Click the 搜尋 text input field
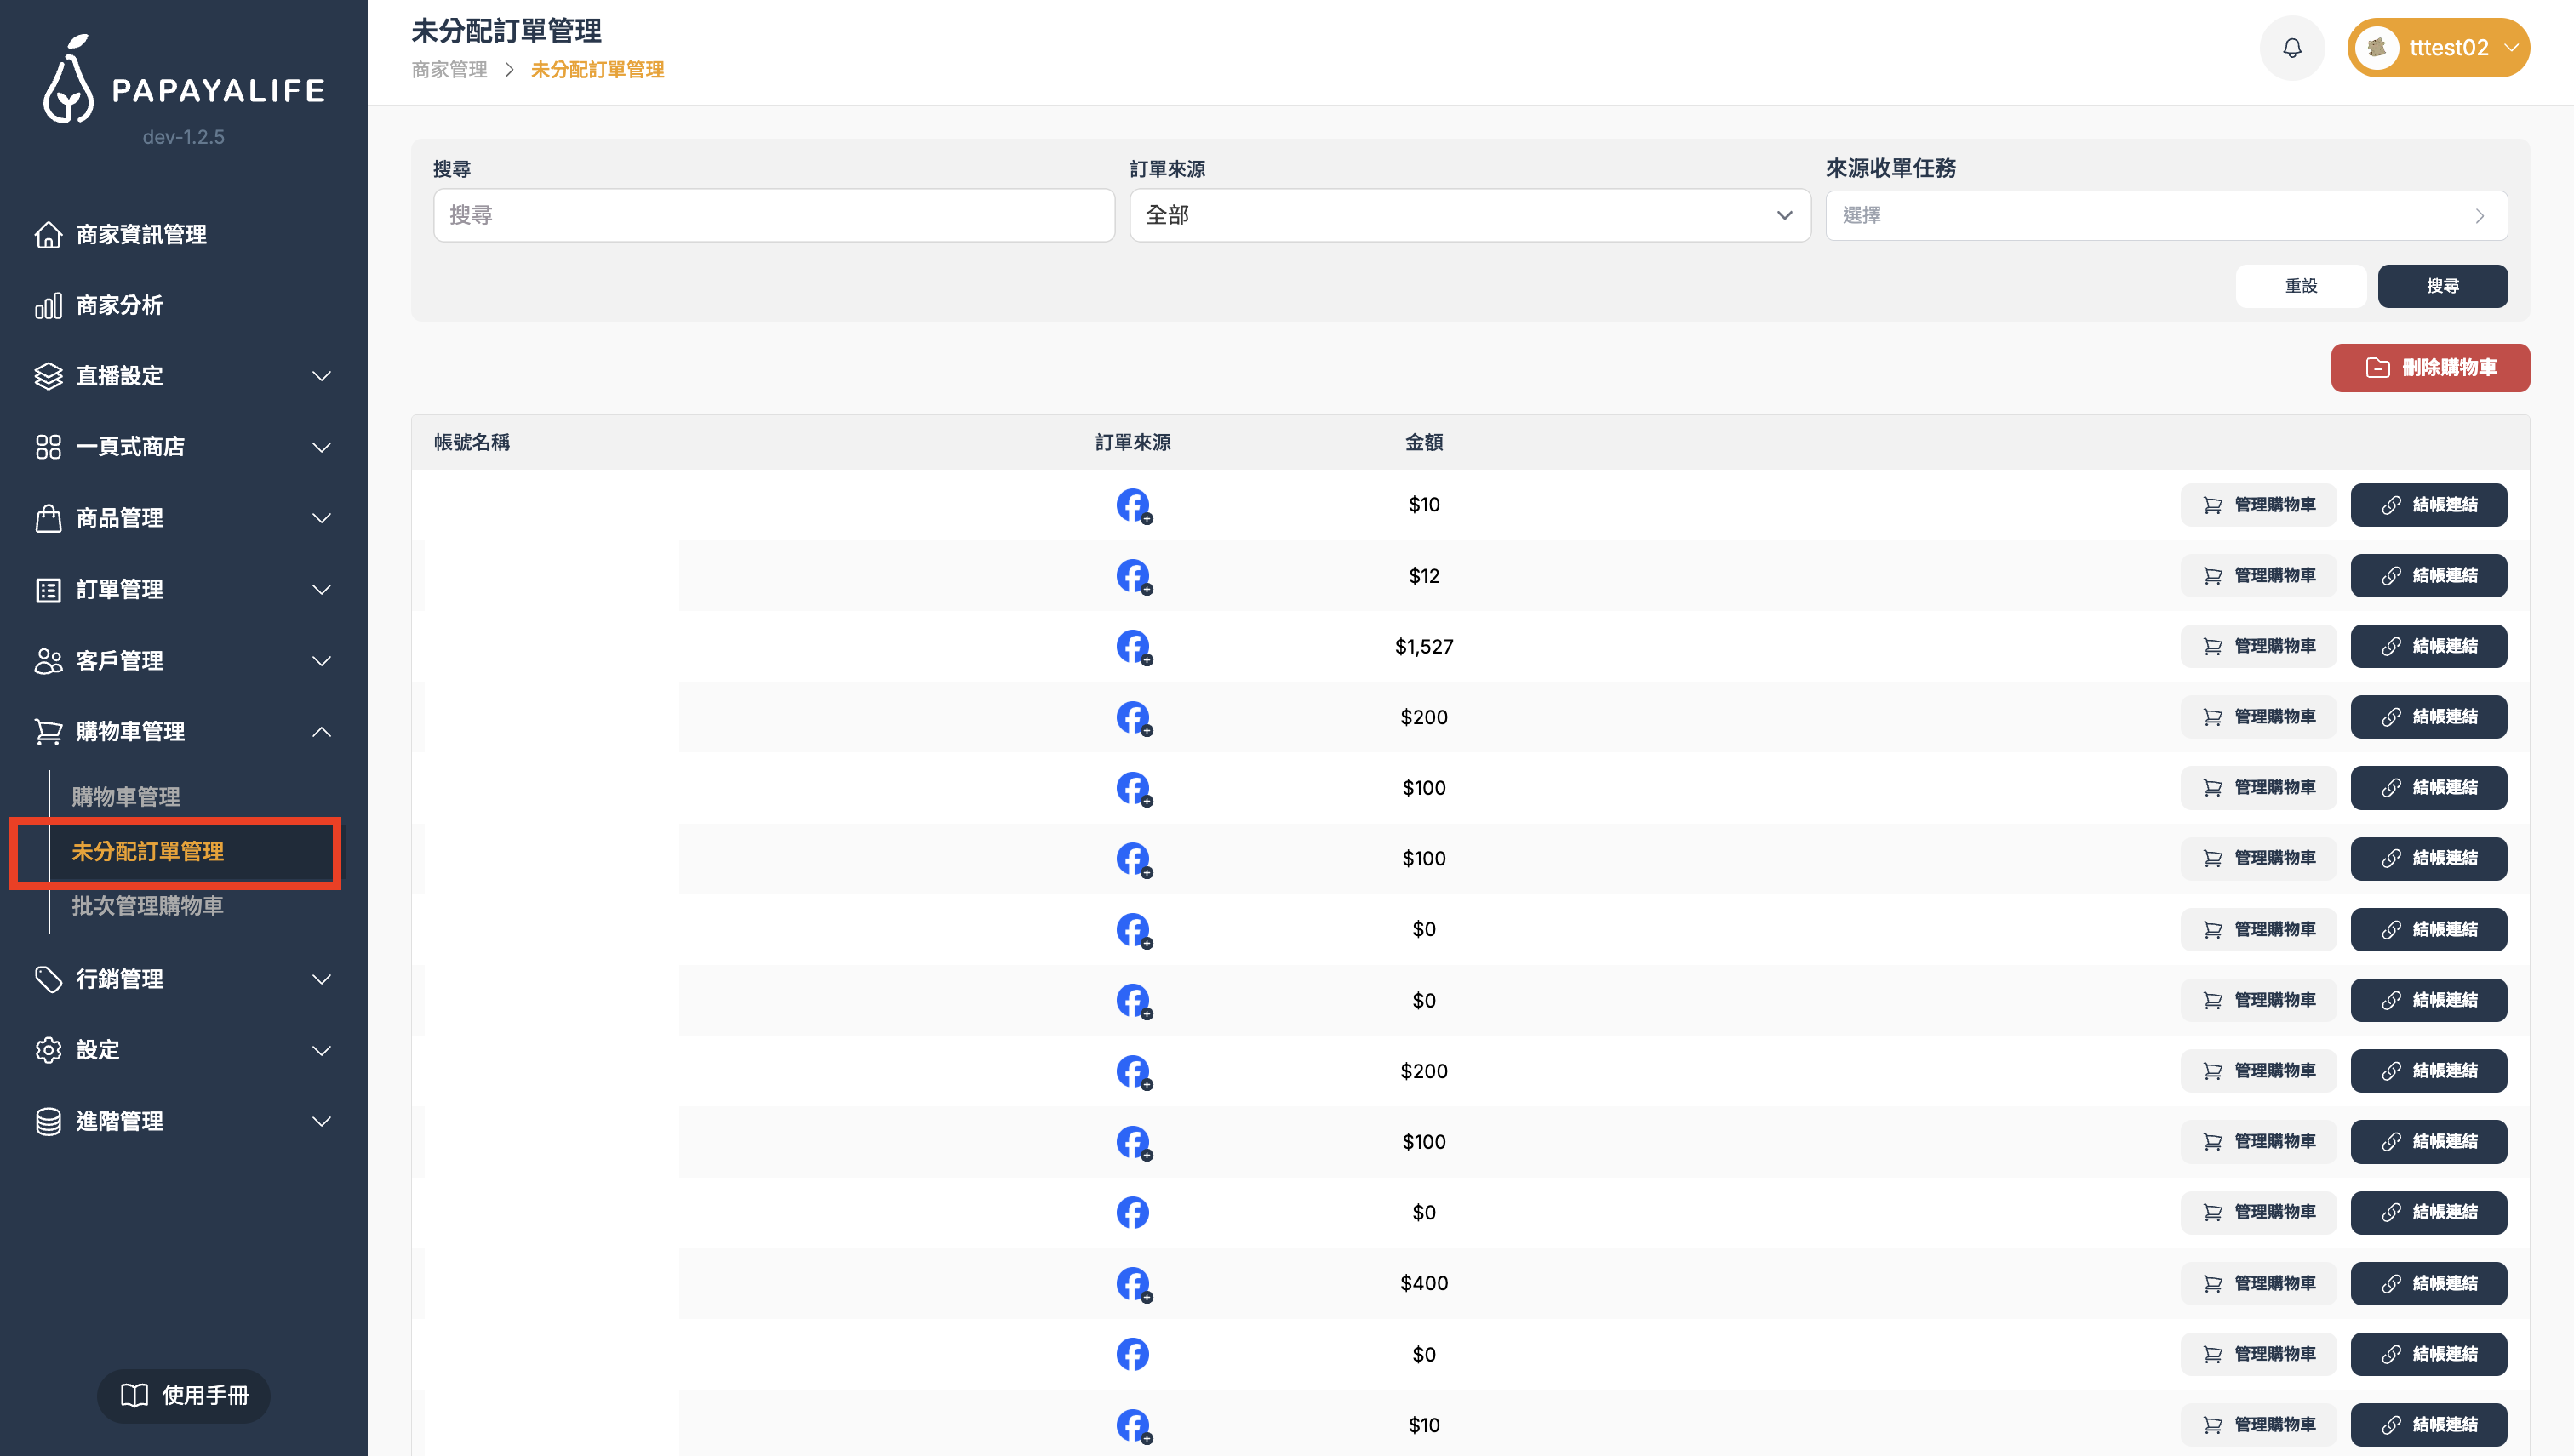The height and width of the screenshot is (1456, 2574). click(x=773, y=215)
